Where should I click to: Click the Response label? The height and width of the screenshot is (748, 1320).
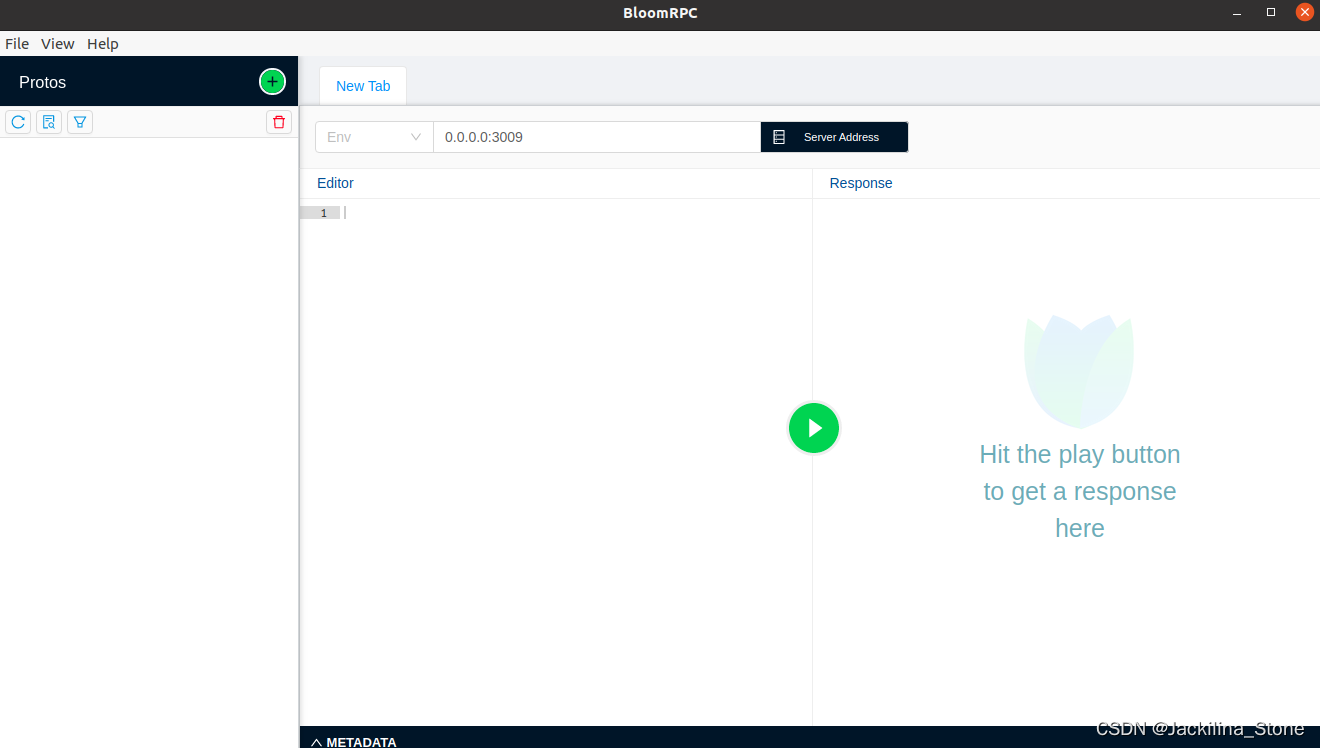pyautogui.click(x=861, y=183)
